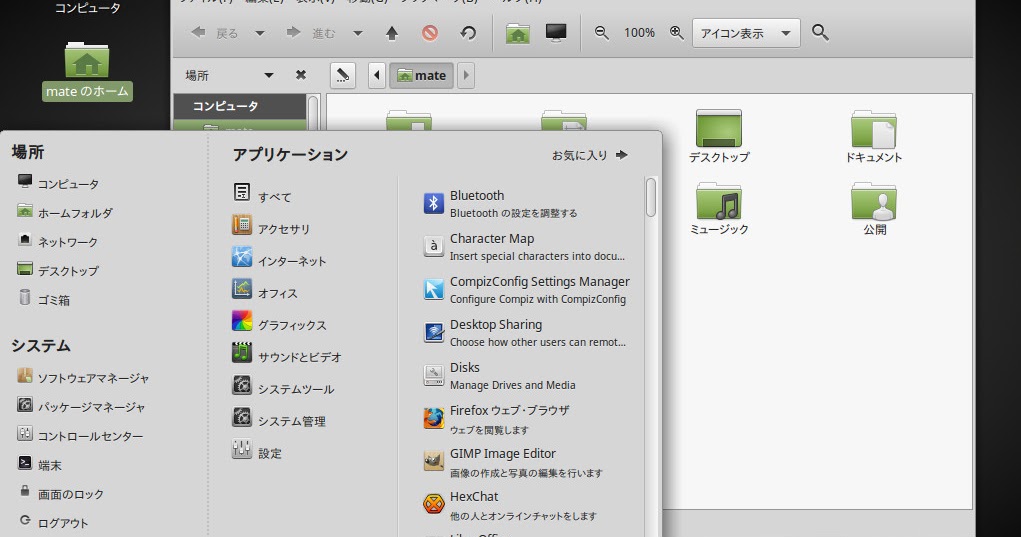Screen dimensions: 1021x537
Task: Open ネットワーク from menu places
Action: click(58, 241)
